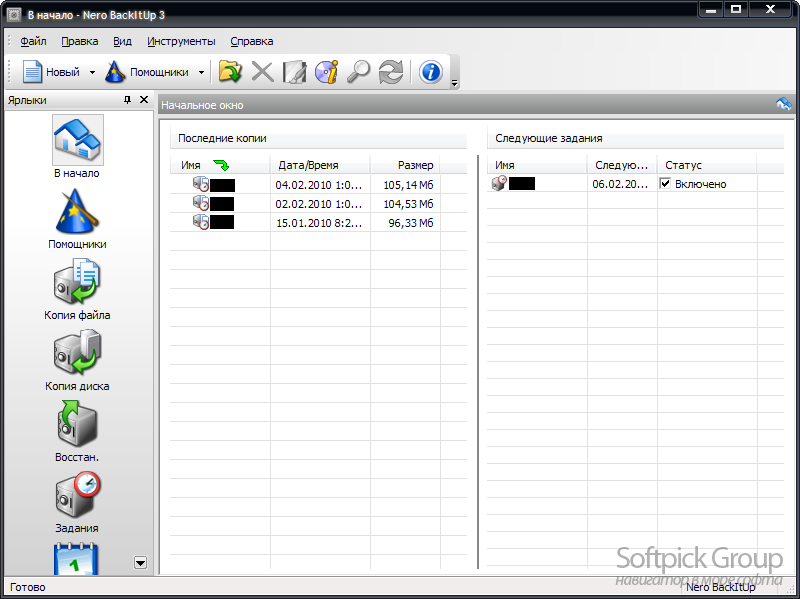Screen dimensions: 800x599
Task: Open the Вид menu
Action: (122, 41)
